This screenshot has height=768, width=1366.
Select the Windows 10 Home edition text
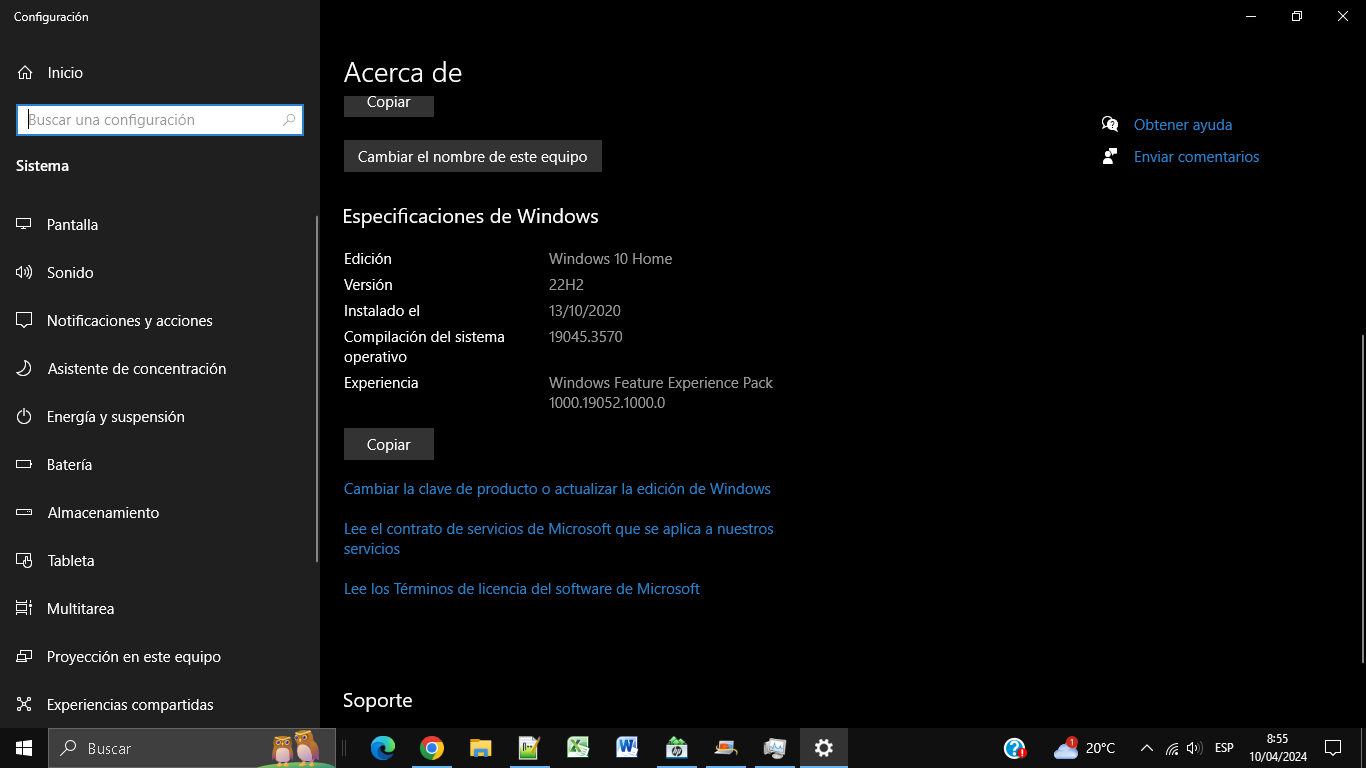(x=610, y=259)
